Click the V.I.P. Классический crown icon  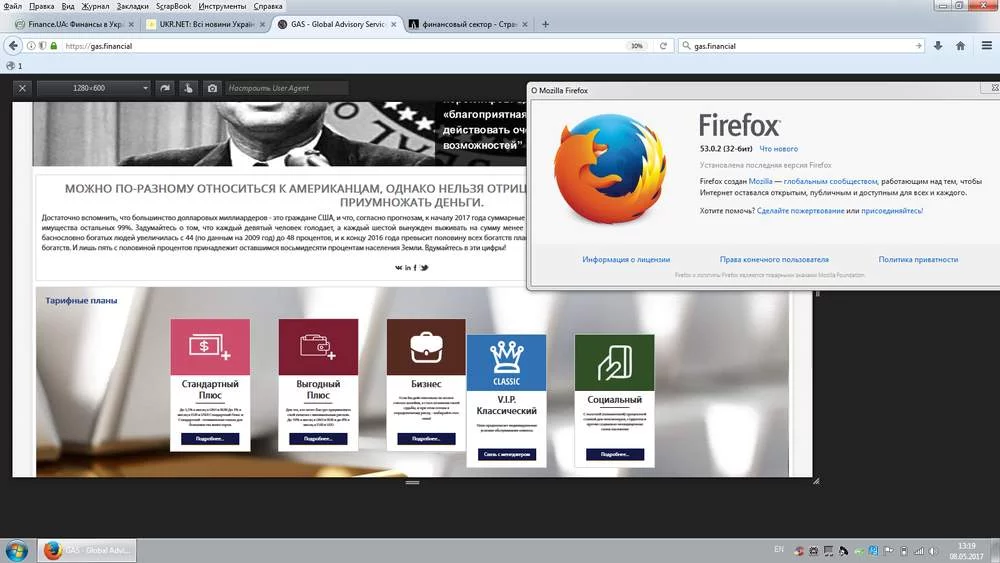(x=506, y=362)
